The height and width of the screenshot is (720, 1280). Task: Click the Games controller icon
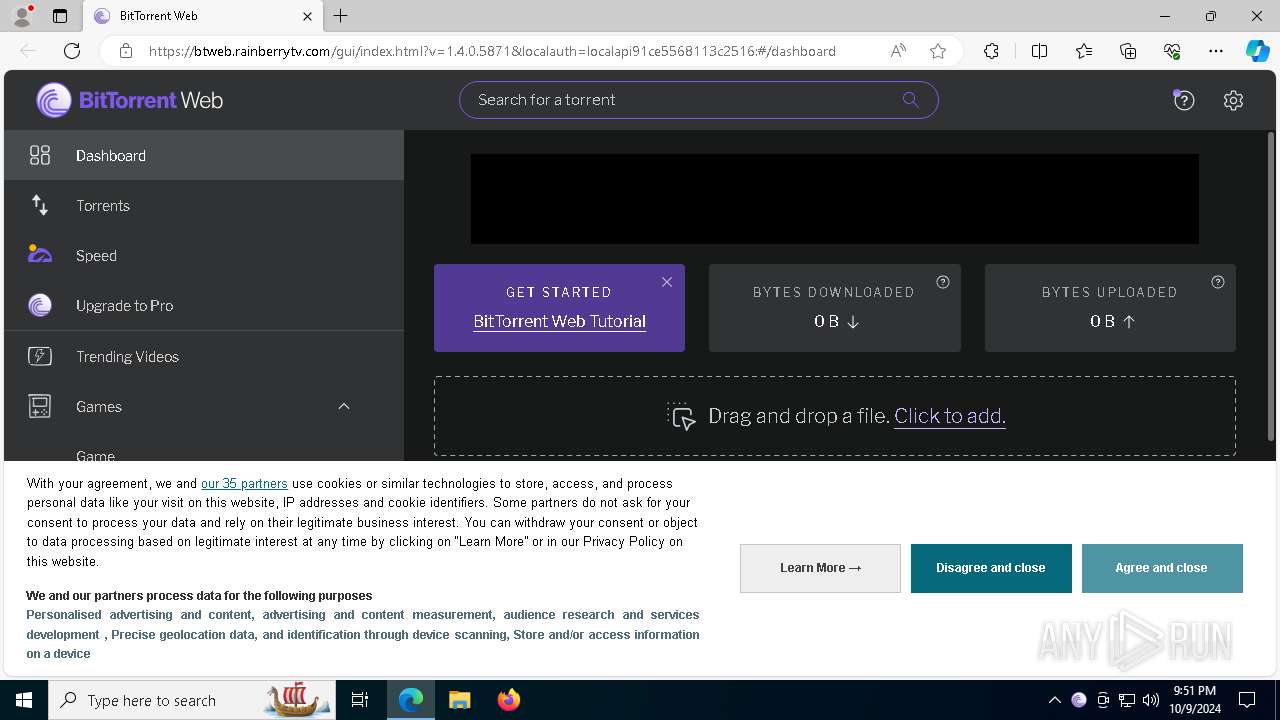(x=40, y=406)
